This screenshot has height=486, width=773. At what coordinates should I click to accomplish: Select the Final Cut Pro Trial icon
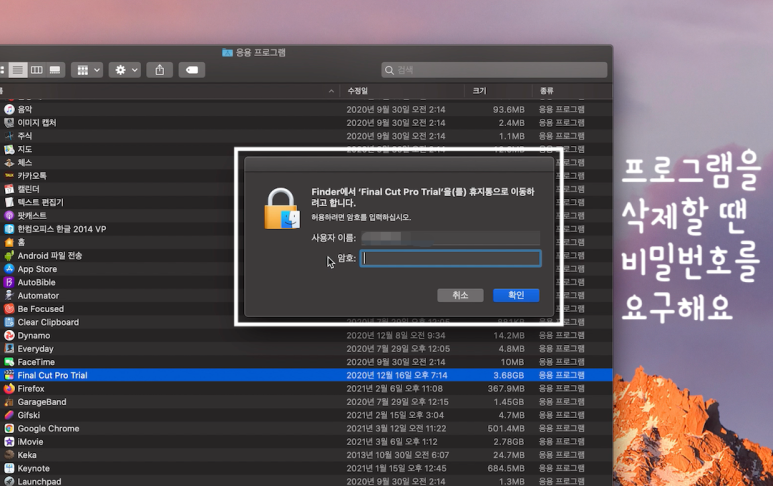[x=9, y=376]
